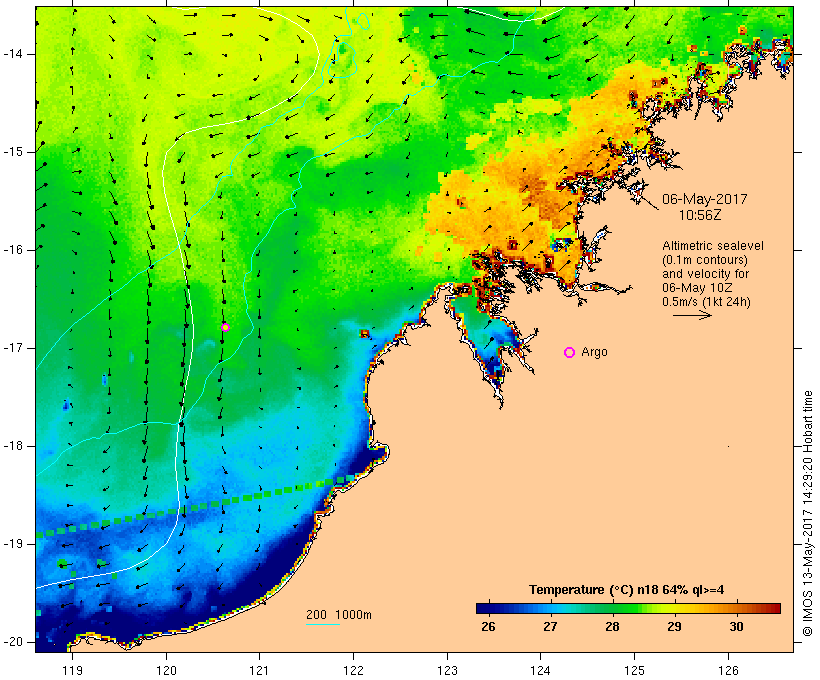Click the '(0.1m contours)' text
The image size is (820, 680).
point(704,260)
